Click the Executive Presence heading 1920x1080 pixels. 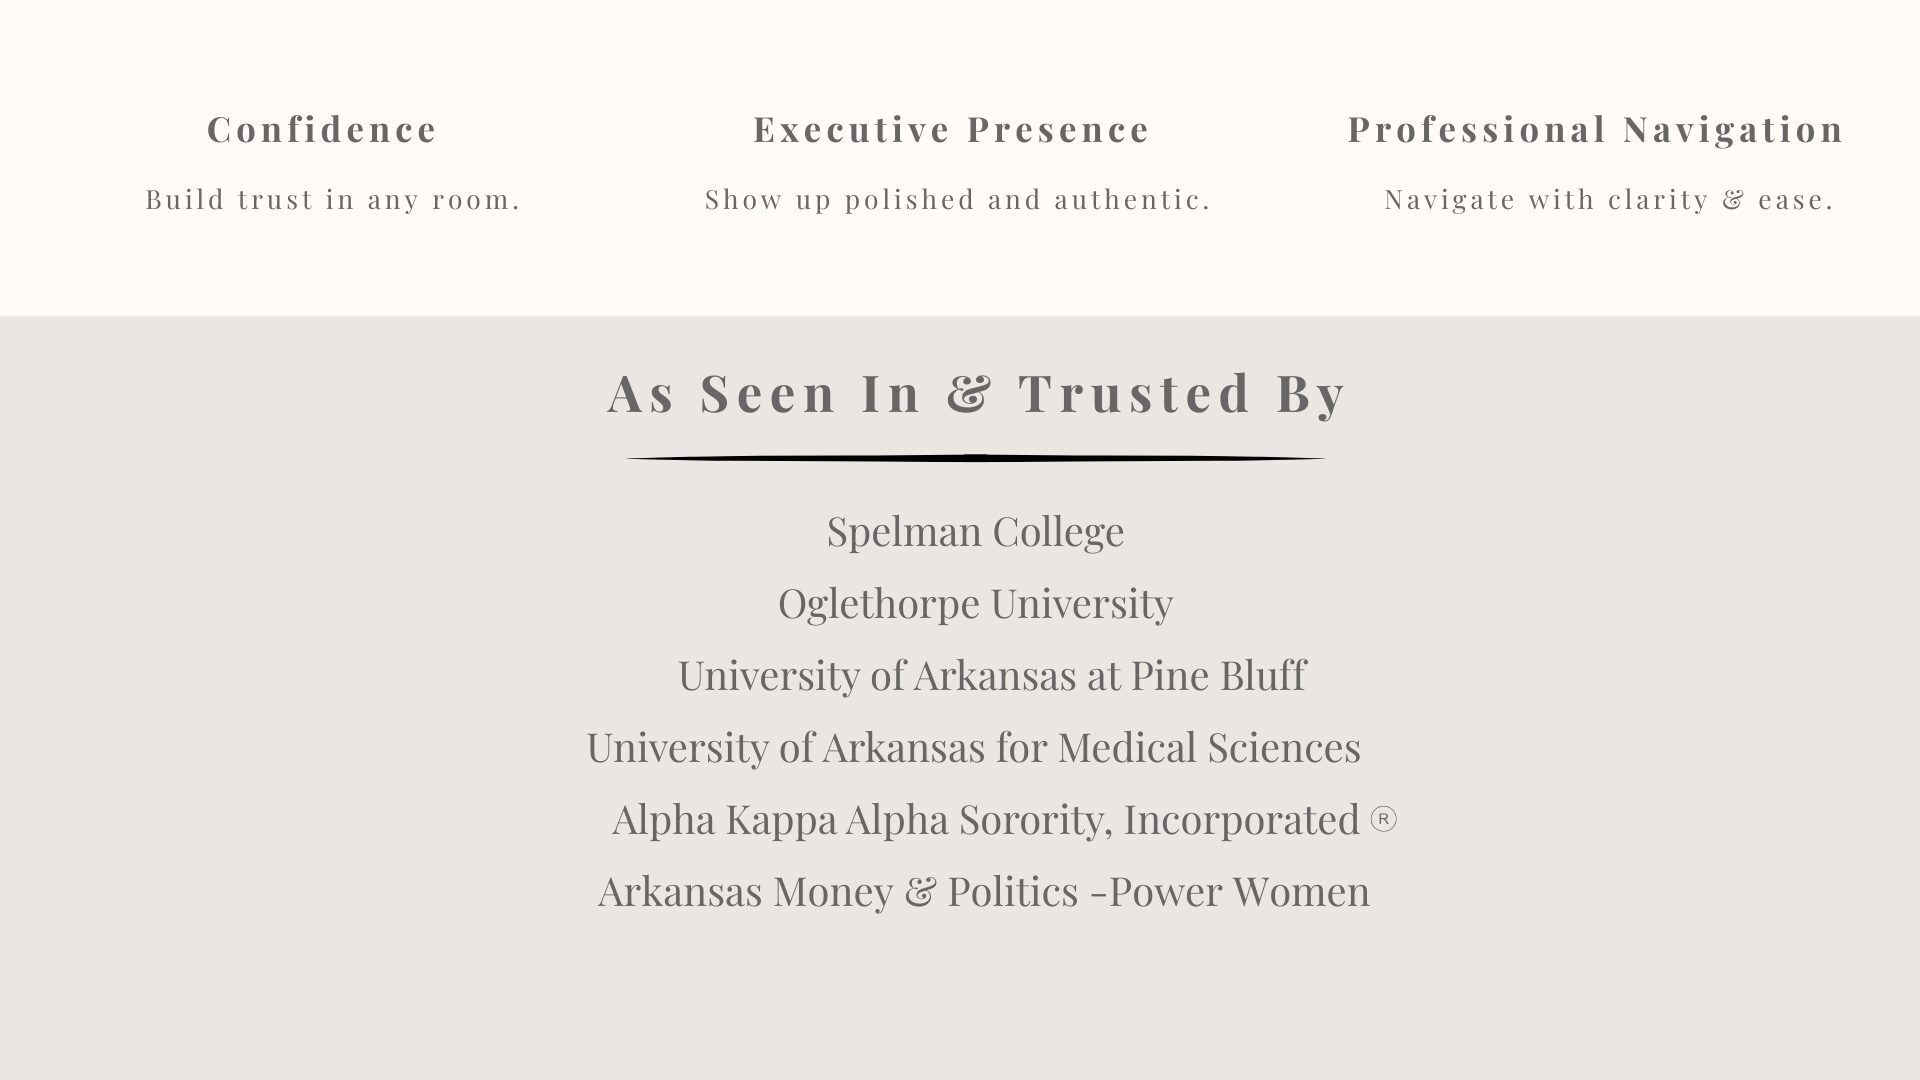[x=951, y=129]
